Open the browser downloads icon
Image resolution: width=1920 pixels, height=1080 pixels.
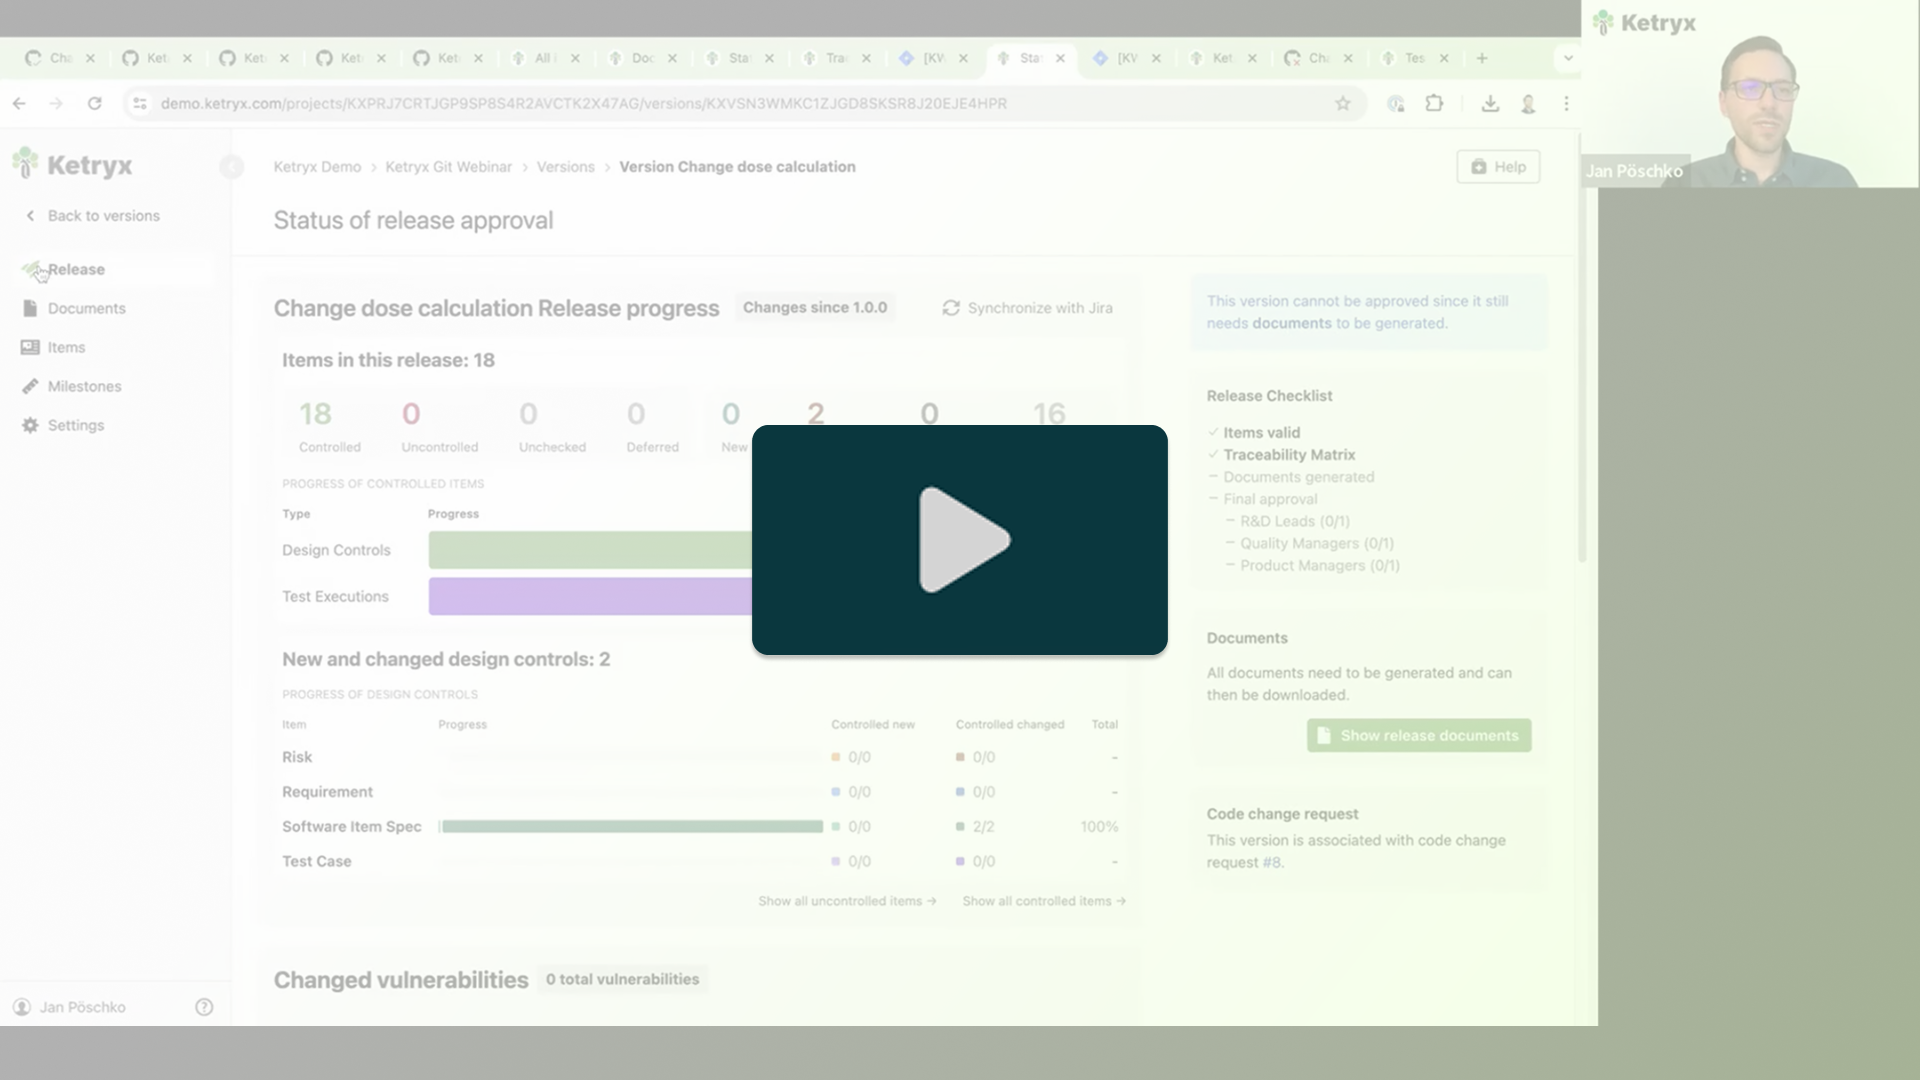pos(1490,103)
